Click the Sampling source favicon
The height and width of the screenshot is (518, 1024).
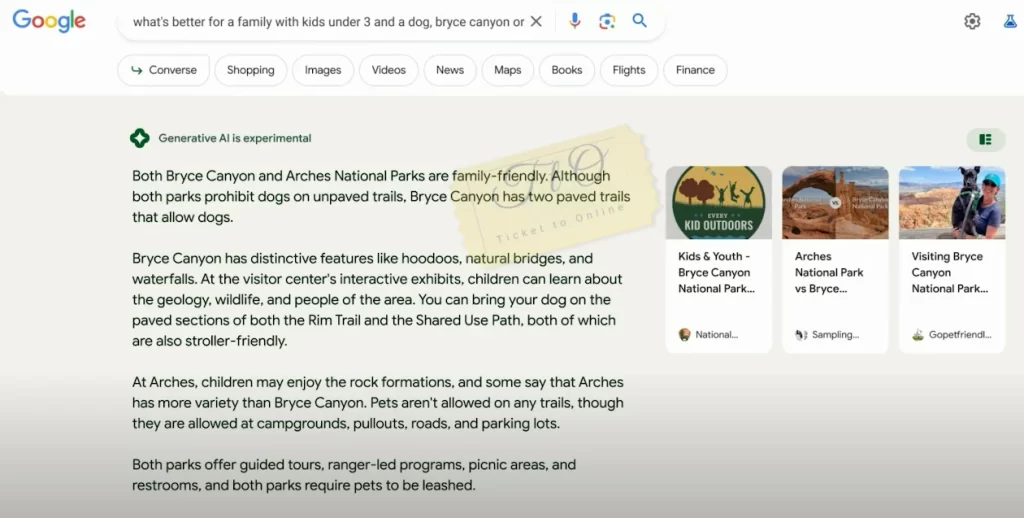[x=801, y=334]
